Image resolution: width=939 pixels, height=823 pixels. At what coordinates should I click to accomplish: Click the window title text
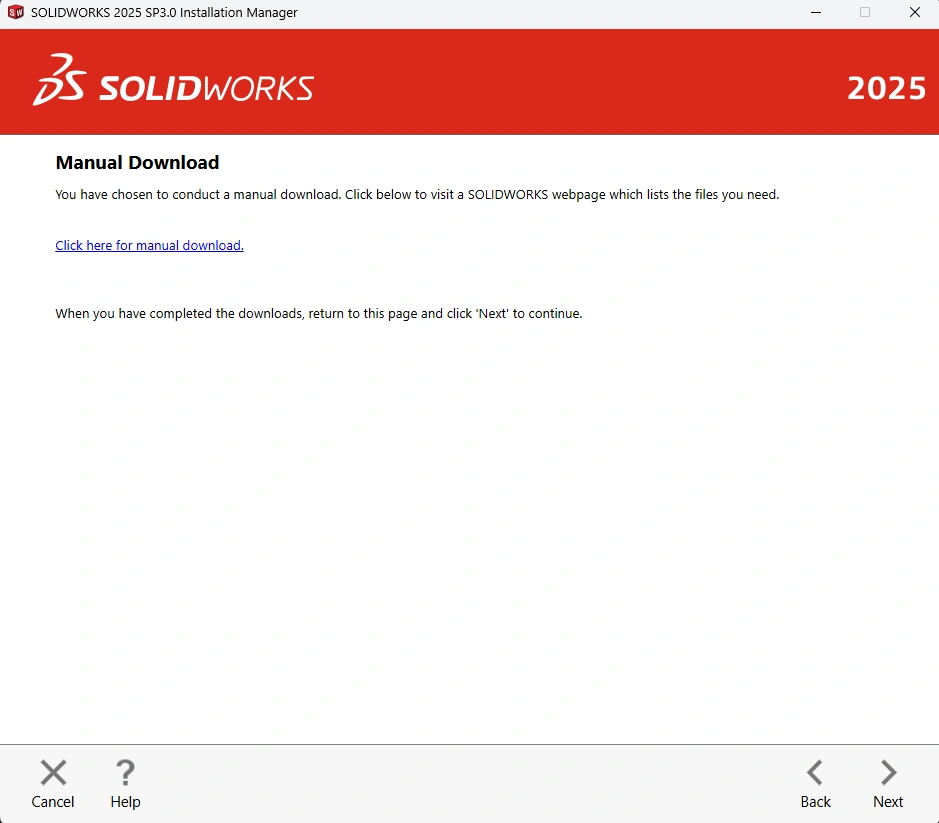click(x=164, y=13)
